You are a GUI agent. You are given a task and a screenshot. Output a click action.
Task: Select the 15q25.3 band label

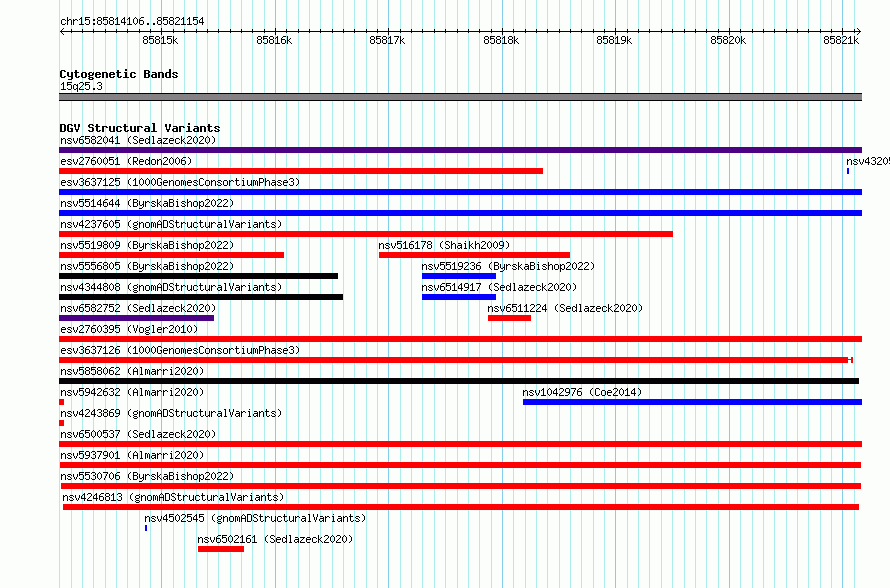click(x=81, y=86)
